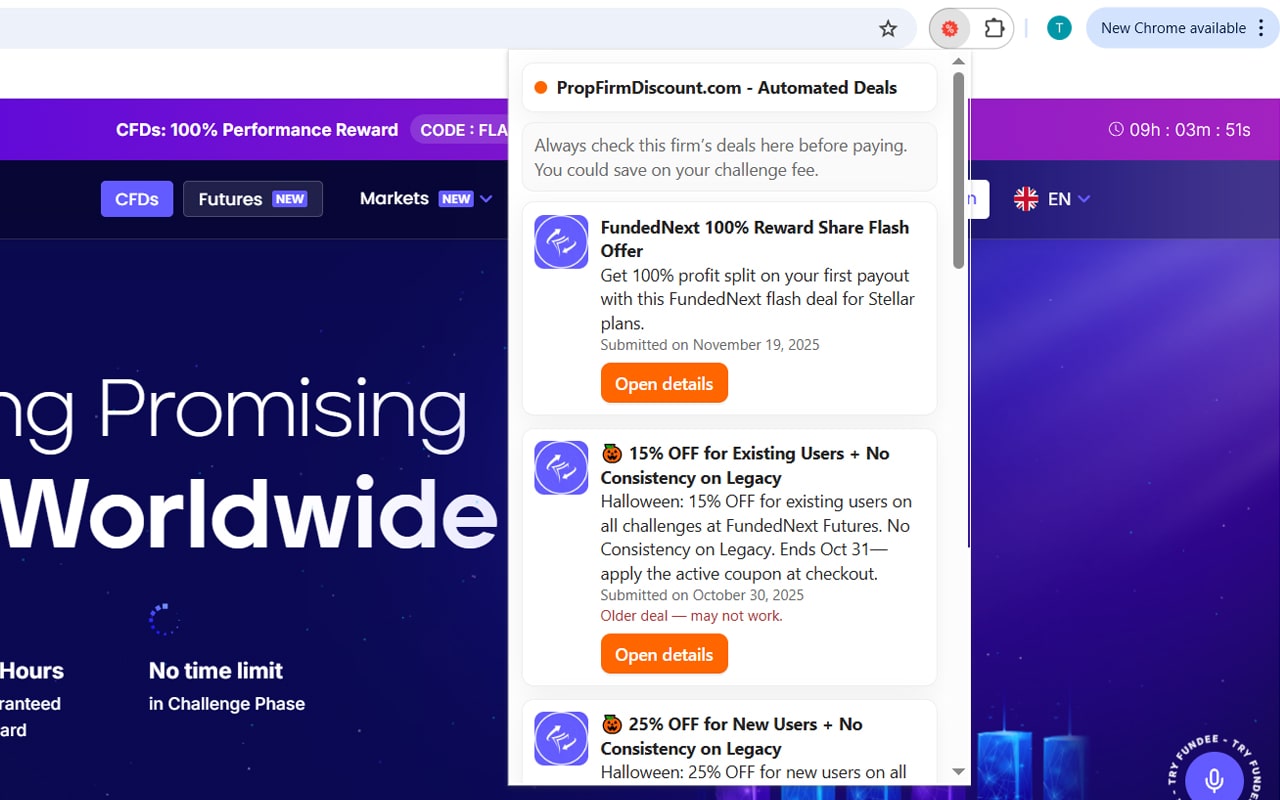Image resolution: width=1280 pixels, height=800 pixels.
Task: Open details for 15% OFF Existing Users deal
Action: 664,655
